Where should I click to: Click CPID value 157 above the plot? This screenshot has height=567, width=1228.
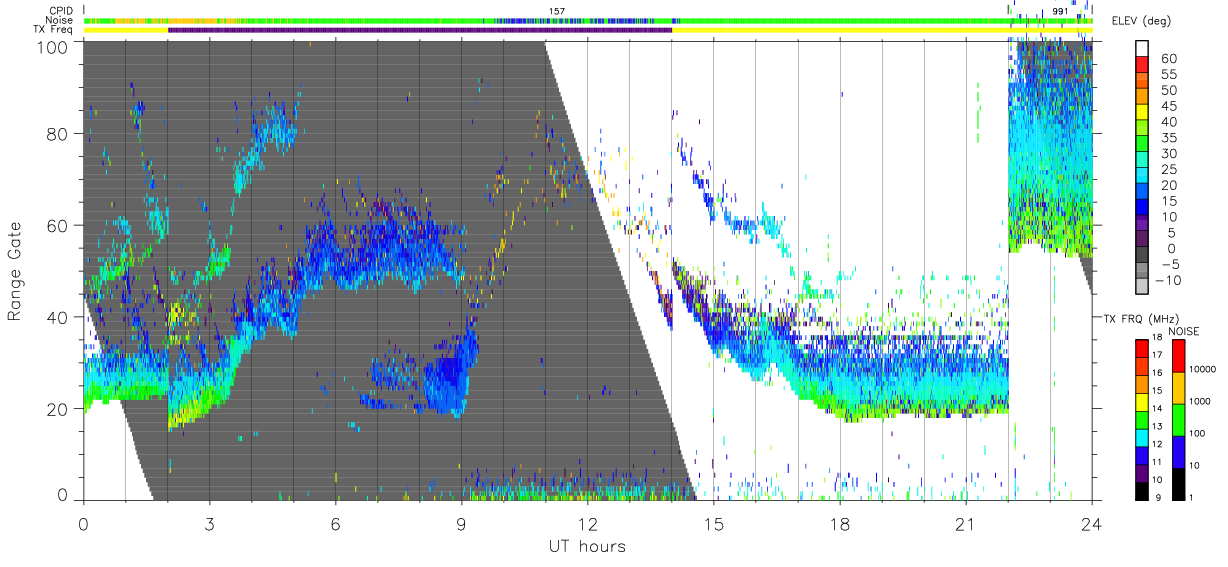coord(557,11)
